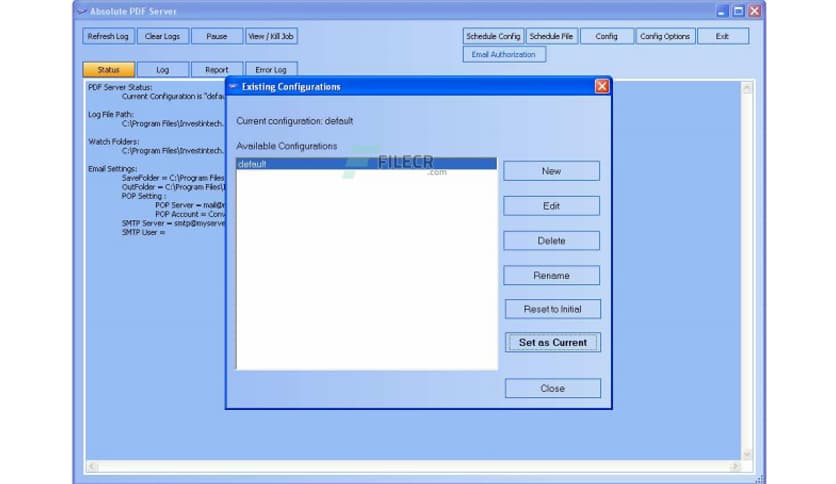Click the Refresh Log button
Image resolution: width=836 pixels, height=484 pixels.
(108, 36)
